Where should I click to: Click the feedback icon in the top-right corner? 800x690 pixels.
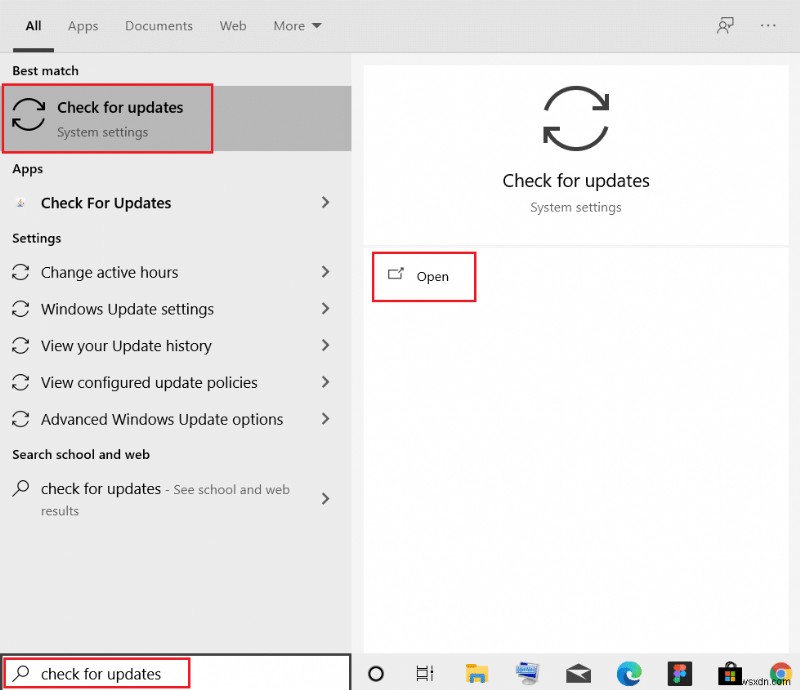(x=724, y=25)
